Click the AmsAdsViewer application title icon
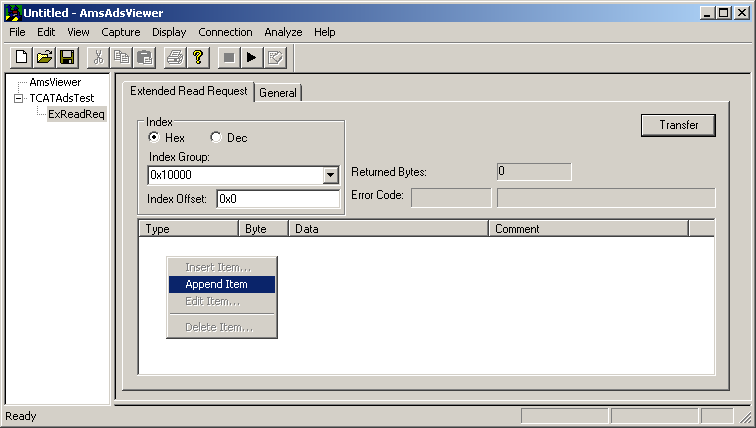Screen dimensions: 756x428 click(x=14, y=13)
